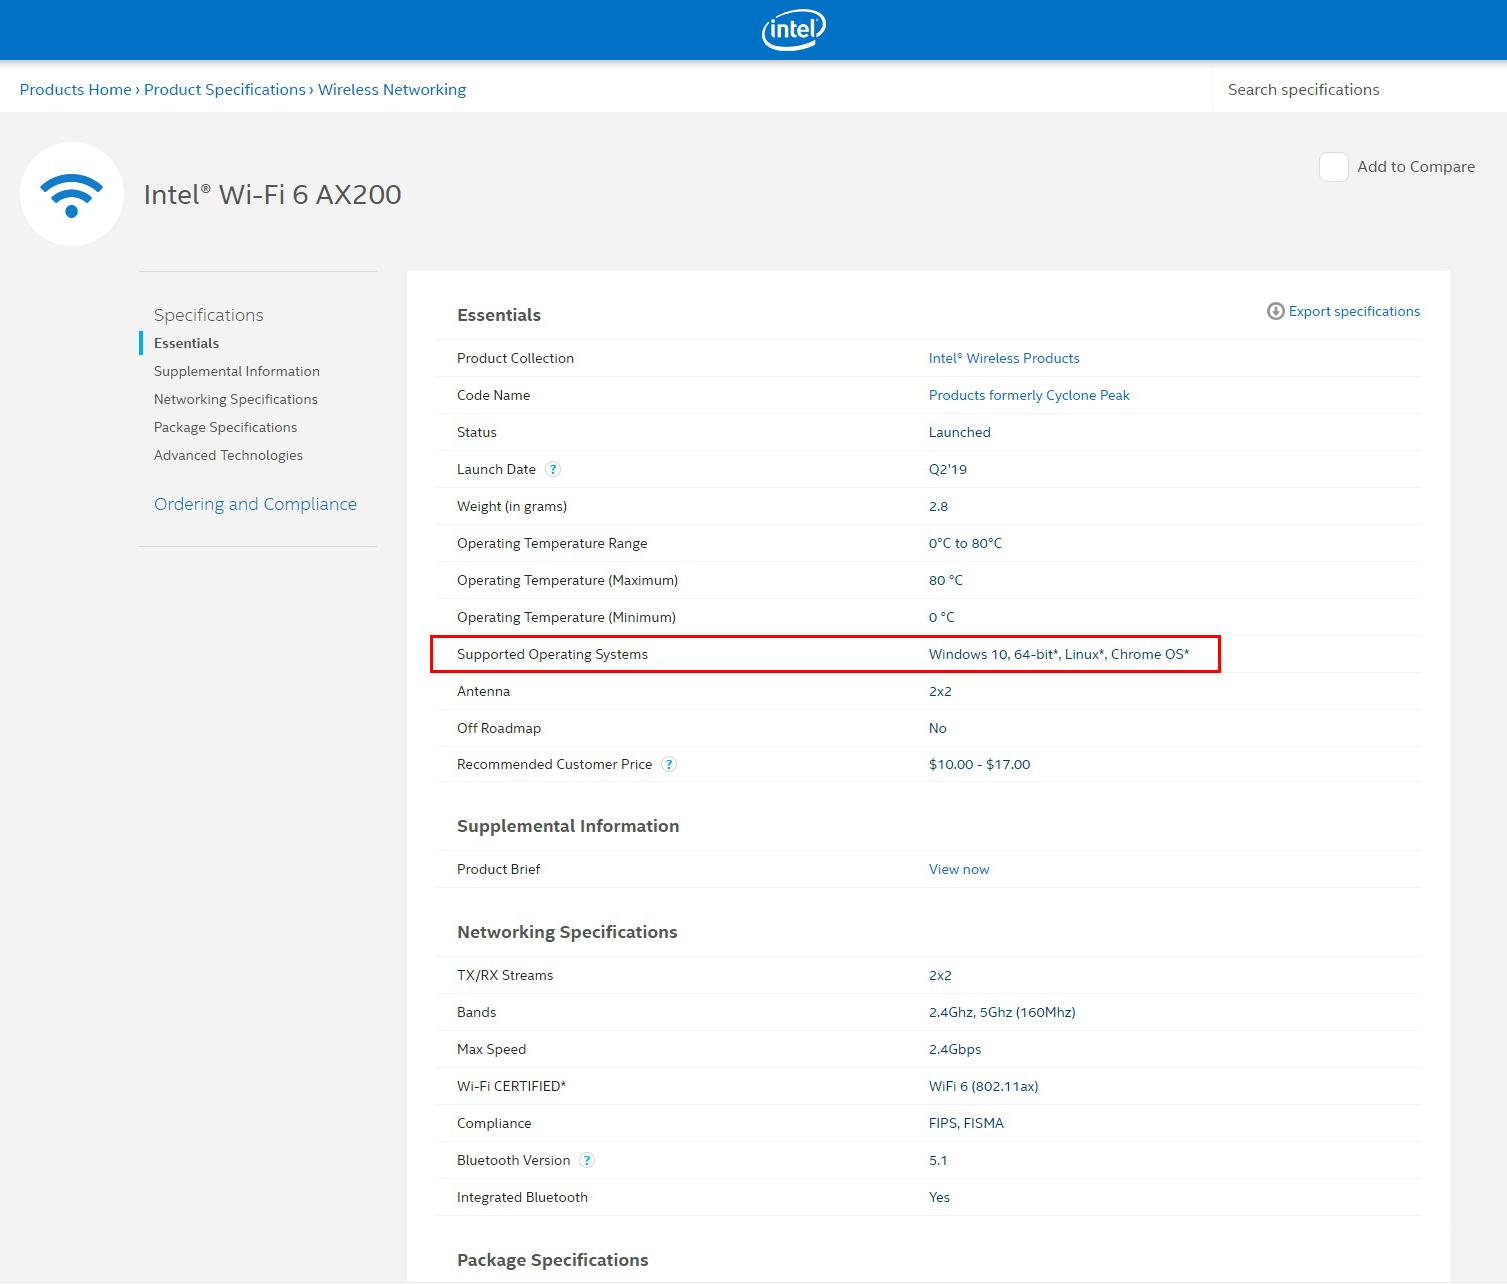Select Essentials in the sidebar
This screenshot has height=1284, width=1507.
186,343
